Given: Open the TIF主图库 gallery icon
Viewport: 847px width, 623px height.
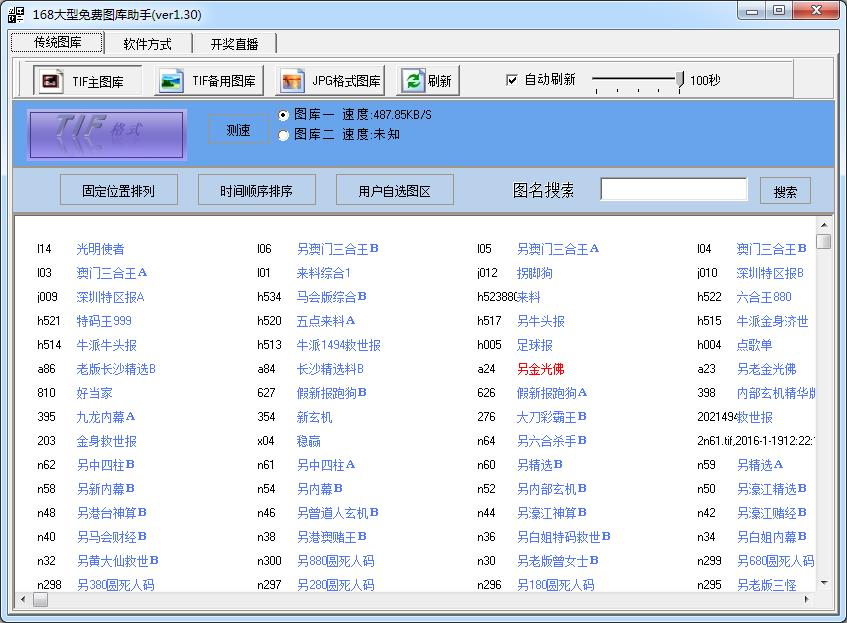Looking at the screenshot, I should pyautogui.click(x=48, y=80).
